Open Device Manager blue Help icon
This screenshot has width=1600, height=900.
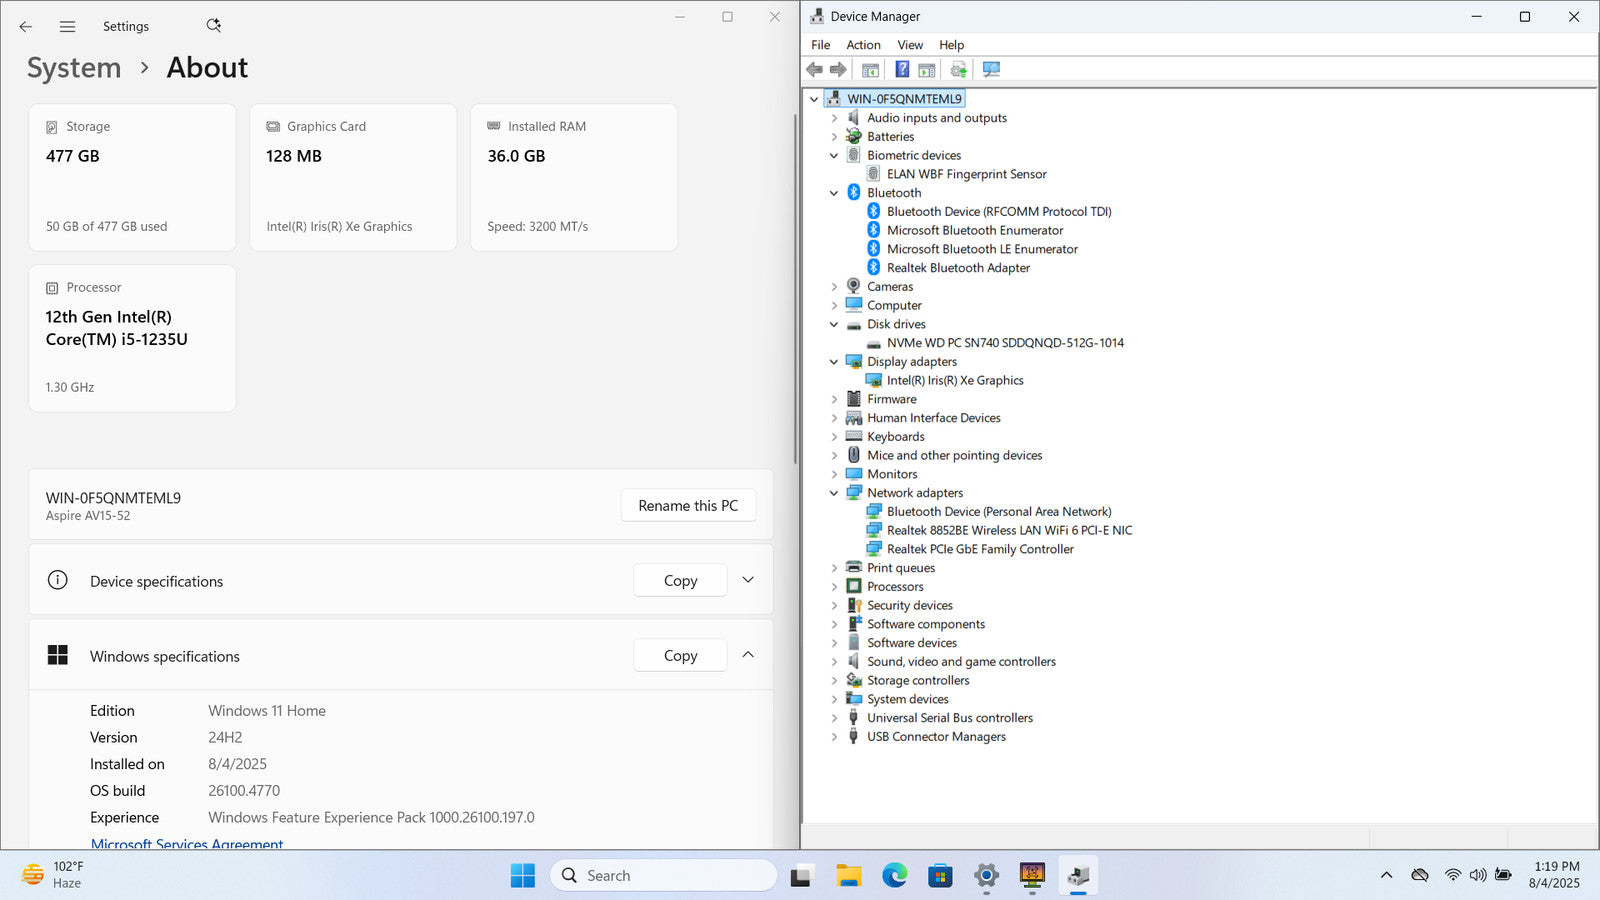coord(902,69)
